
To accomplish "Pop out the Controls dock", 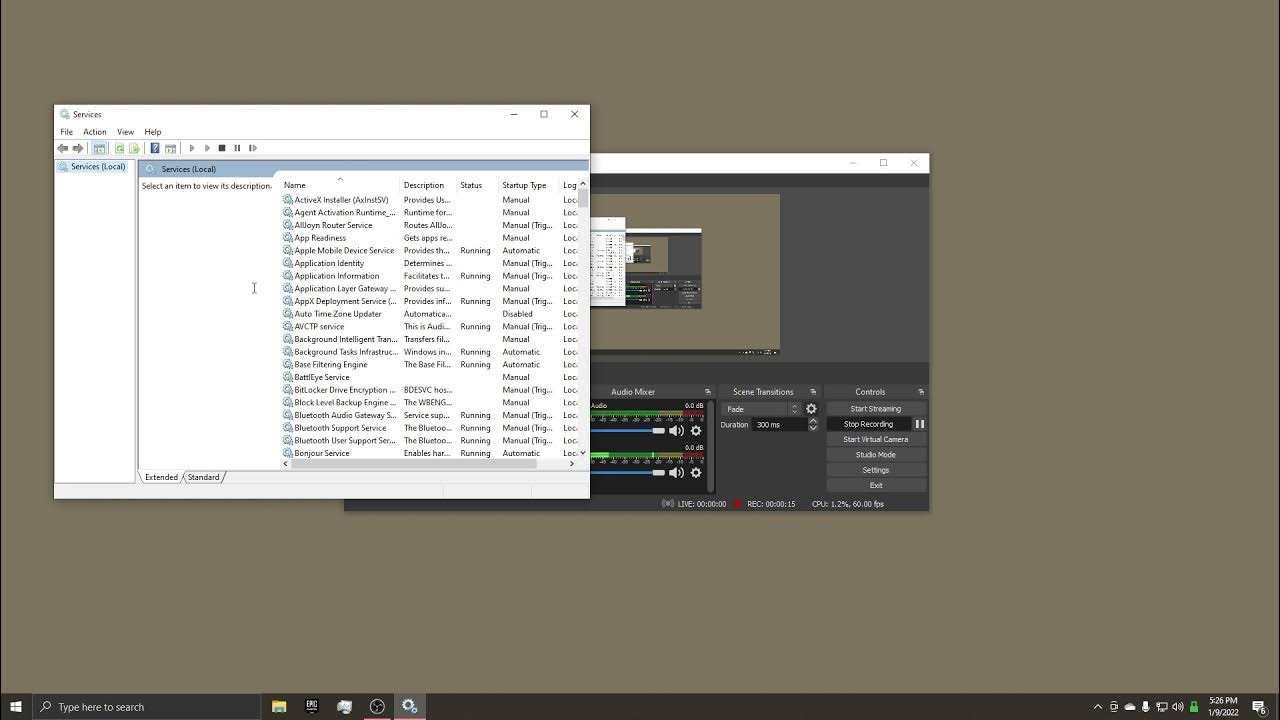I will (x=921, y=392).
